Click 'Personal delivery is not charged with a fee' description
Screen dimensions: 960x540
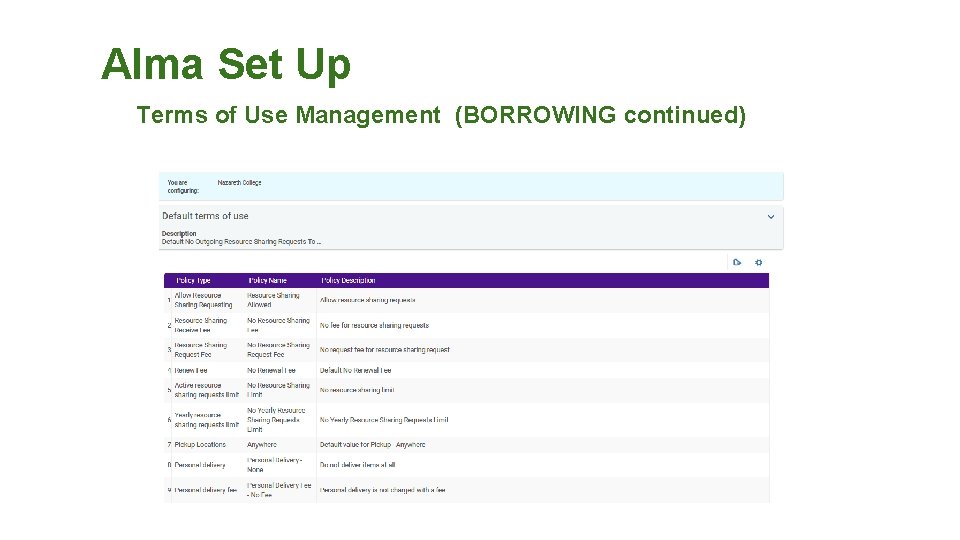[x=382, y=490]
